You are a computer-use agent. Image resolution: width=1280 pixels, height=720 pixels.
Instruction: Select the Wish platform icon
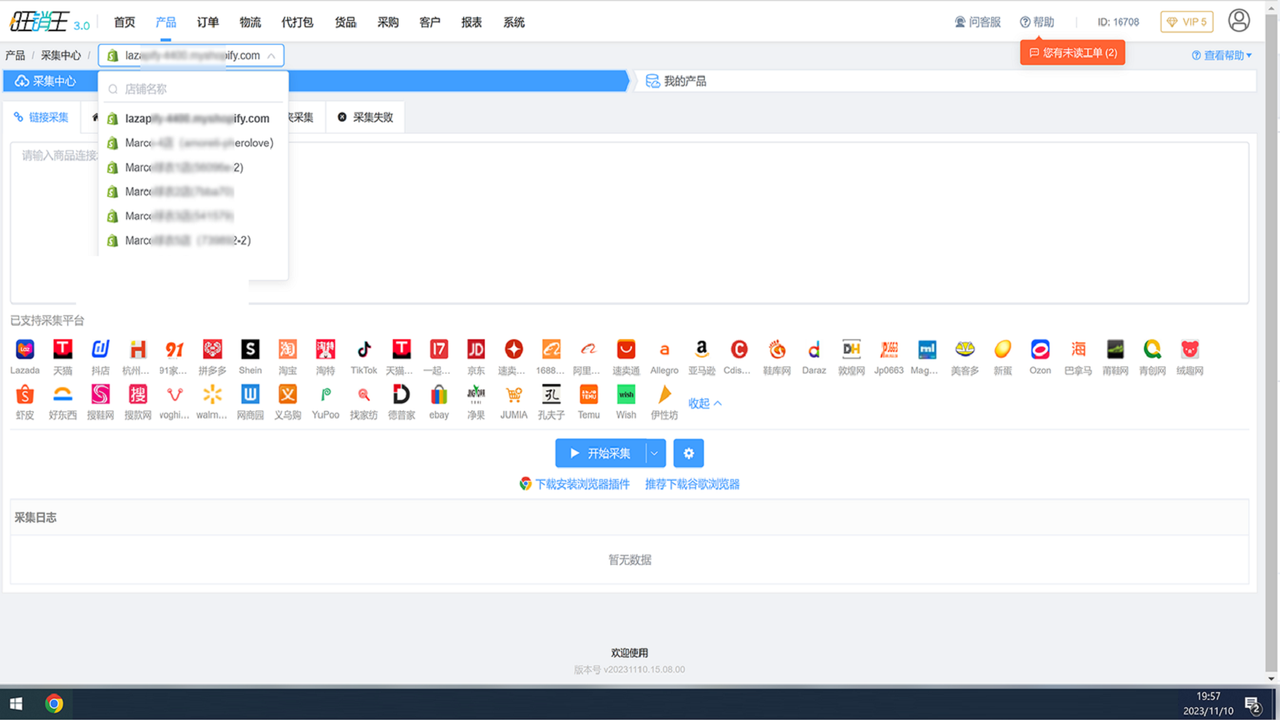tap(626, 394)
